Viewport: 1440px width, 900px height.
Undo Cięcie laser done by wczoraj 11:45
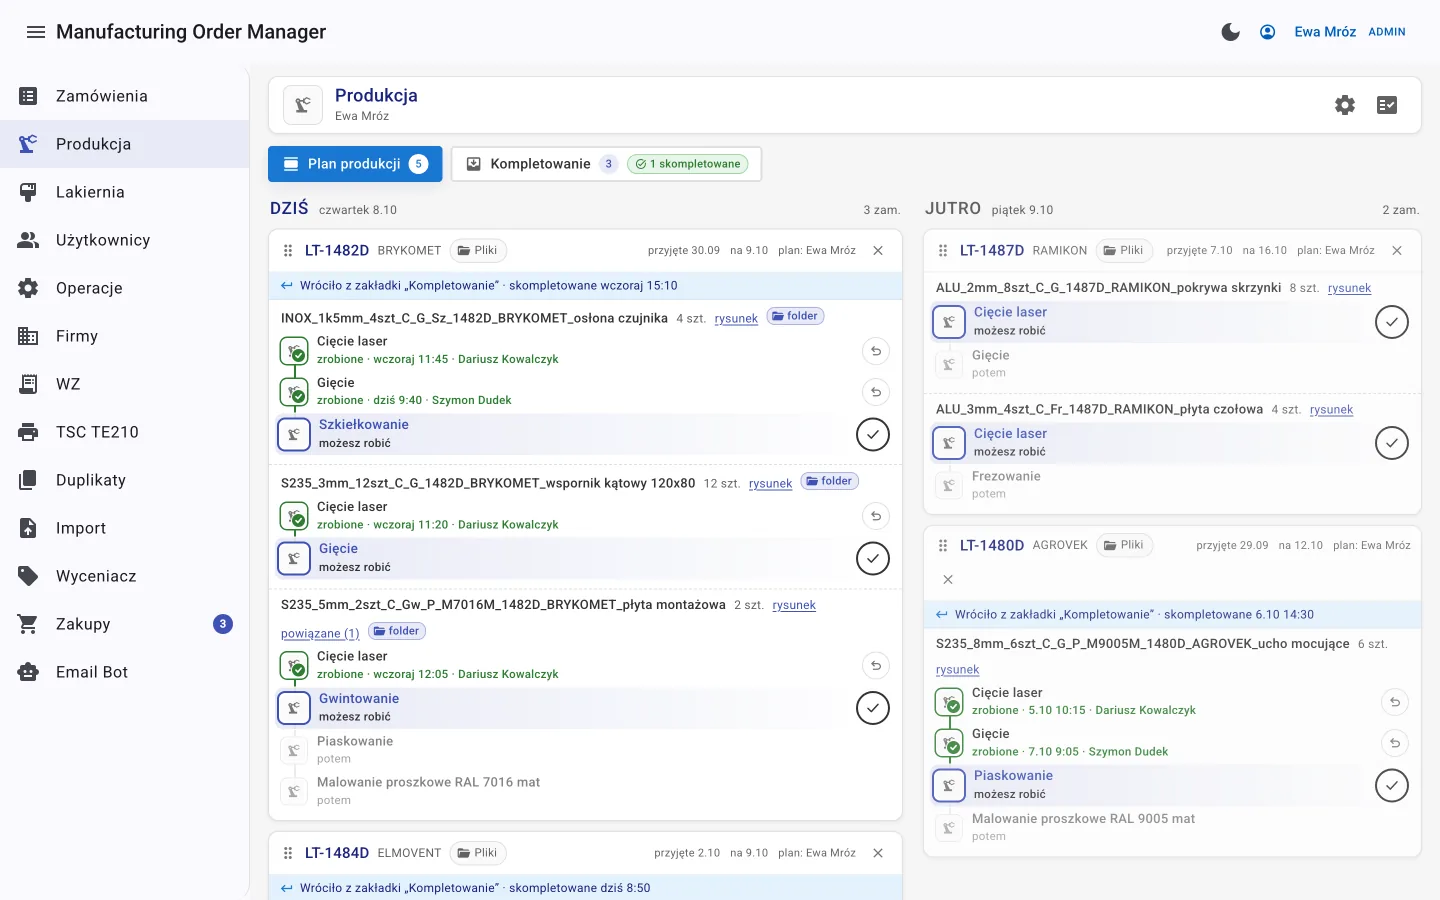pos(875,351)
